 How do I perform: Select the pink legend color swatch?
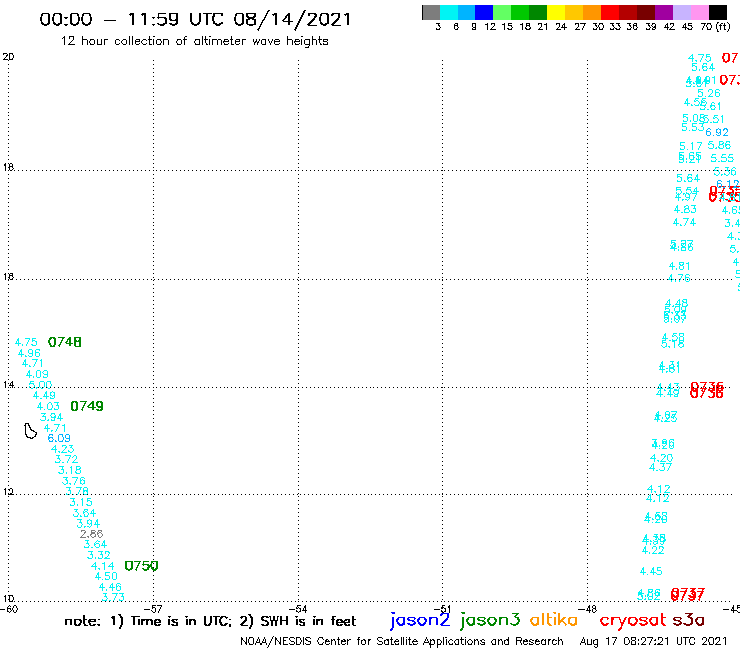pyautogui.click(x=700, y=12)
